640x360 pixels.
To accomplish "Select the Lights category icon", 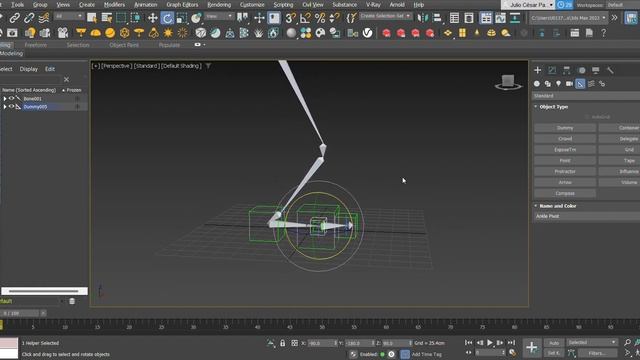I will tap(558, 84).
